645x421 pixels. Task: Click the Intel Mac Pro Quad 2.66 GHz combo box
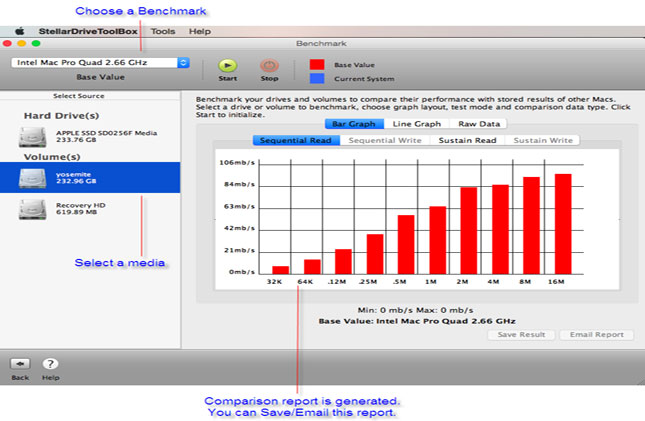100,63
